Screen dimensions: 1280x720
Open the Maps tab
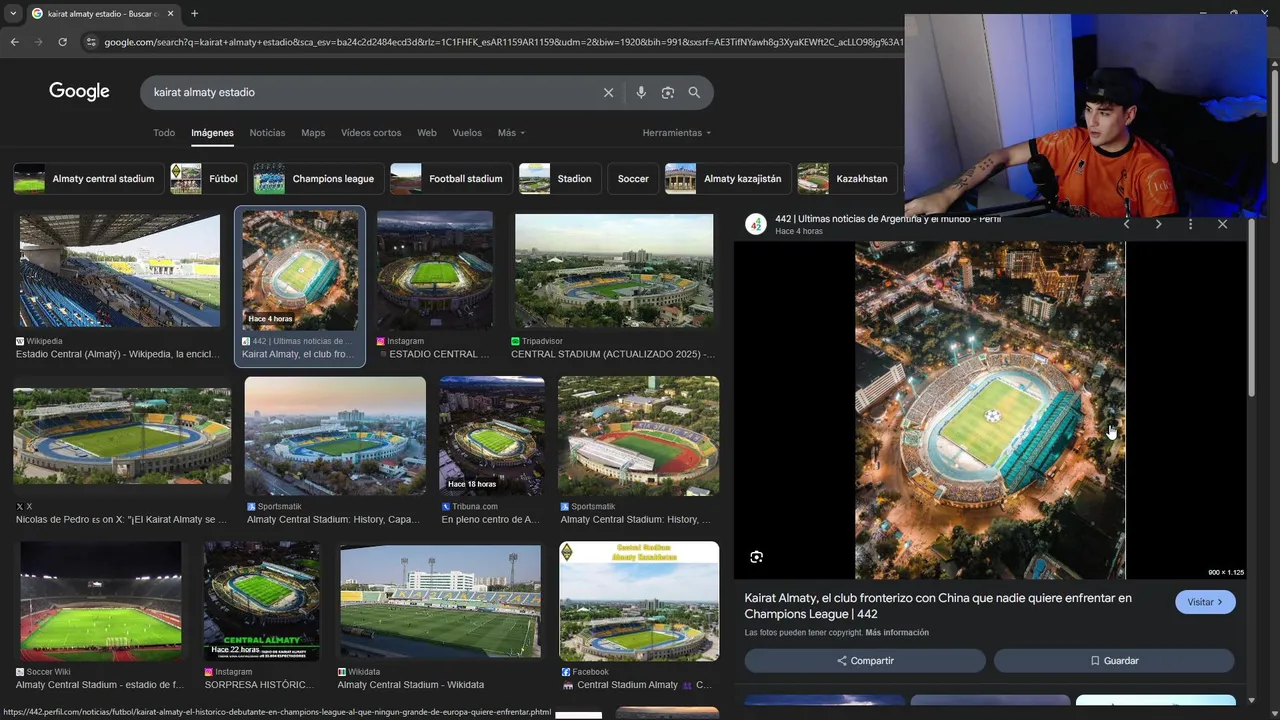click(x=313, y=133)
